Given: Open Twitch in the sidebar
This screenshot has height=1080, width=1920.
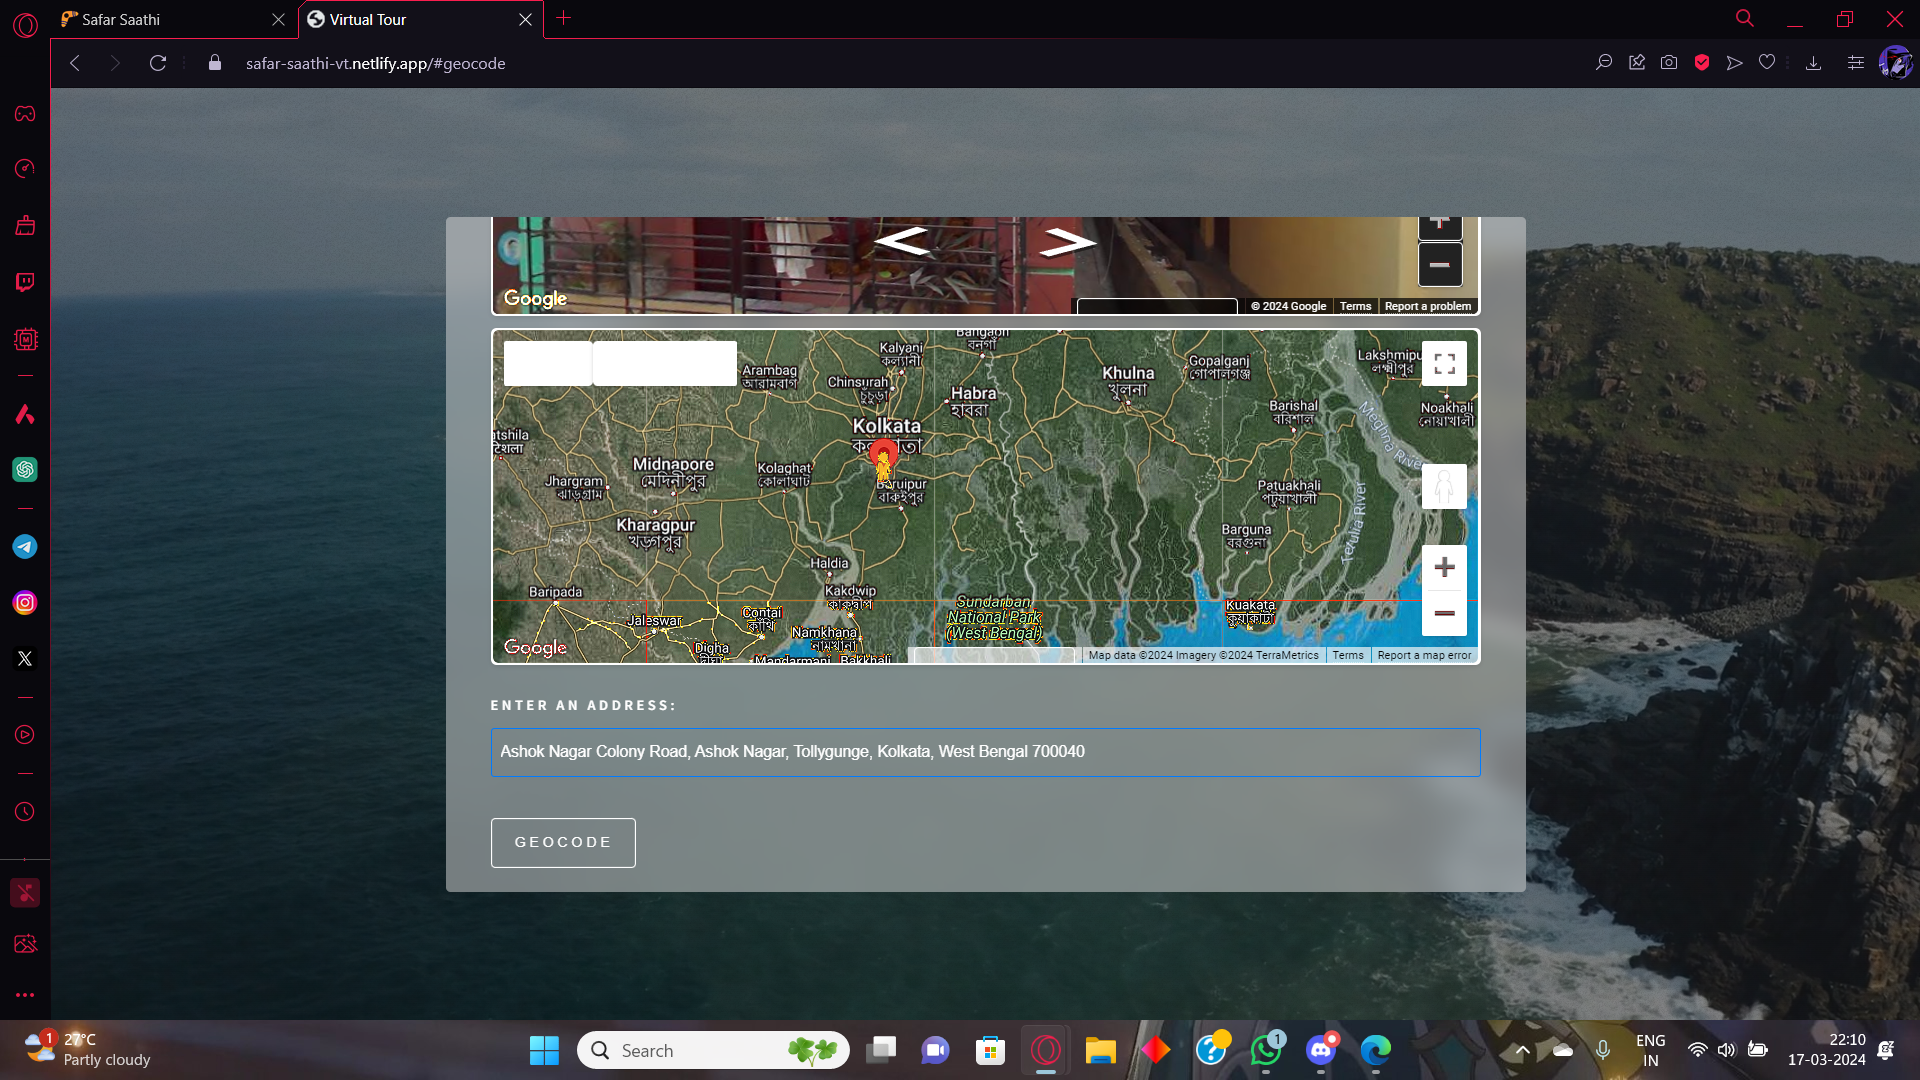Looking at the screenshot, I should pyautogui.click(x=25, y=282).
